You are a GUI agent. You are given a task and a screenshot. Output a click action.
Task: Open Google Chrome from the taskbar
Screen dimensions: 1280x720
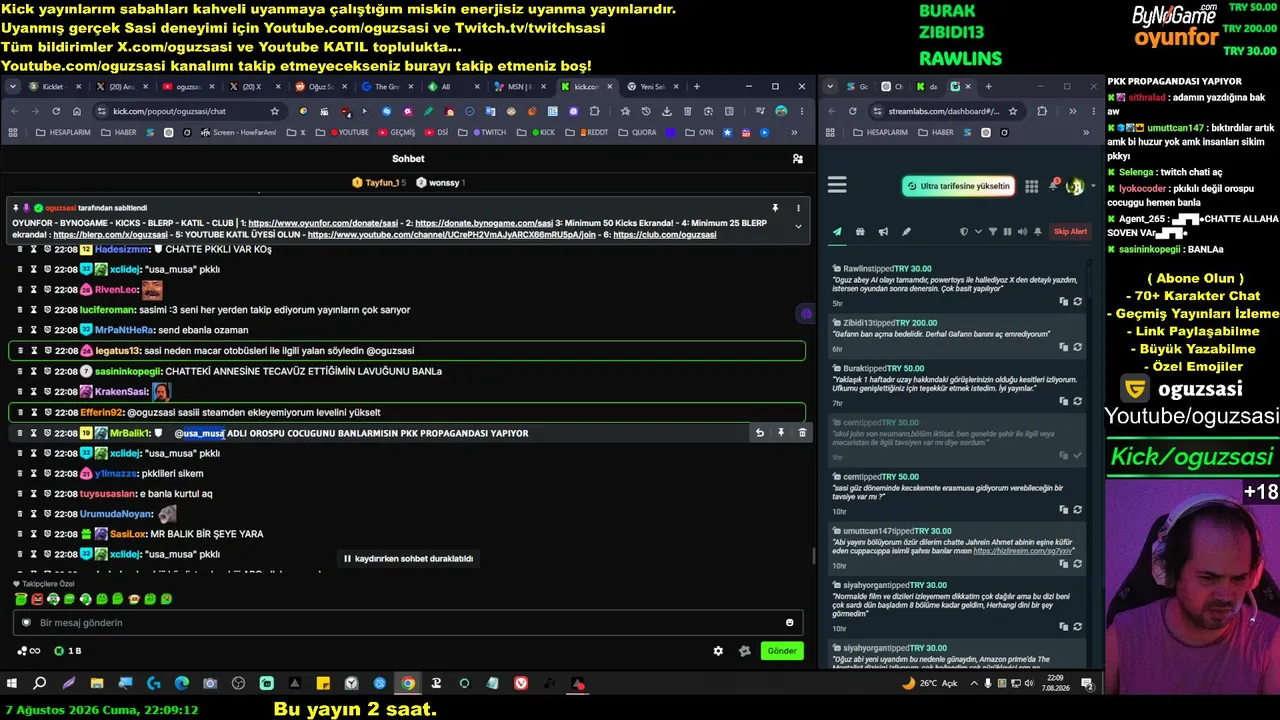click(408, 684)
